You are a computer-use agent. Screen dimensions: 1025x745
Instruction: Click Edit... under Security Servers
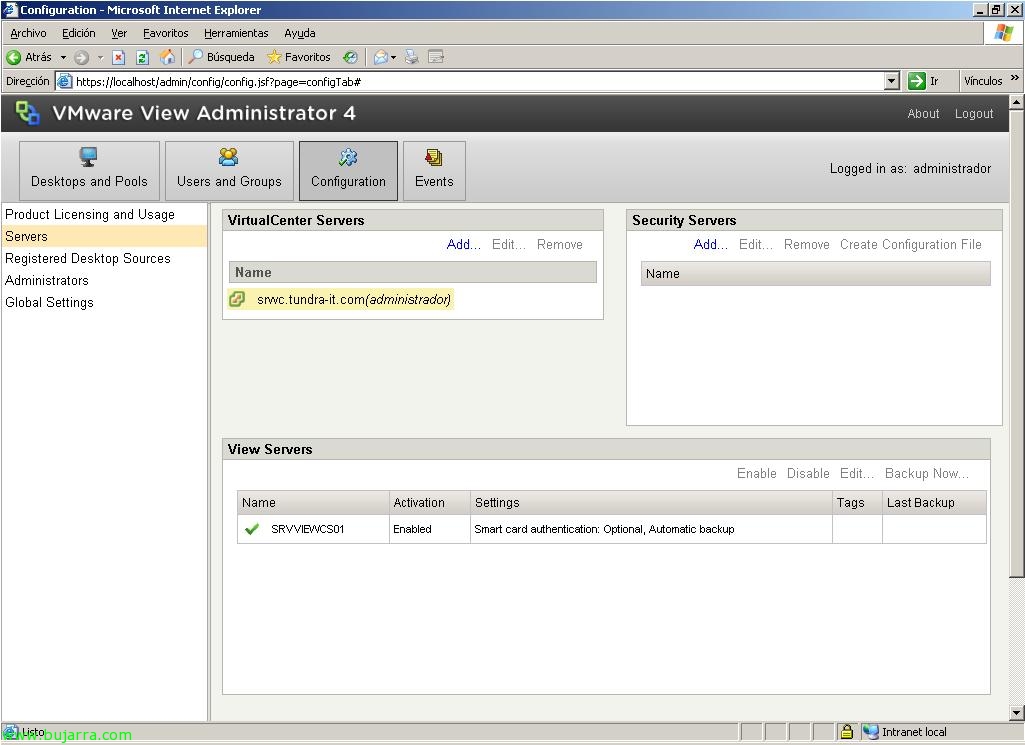pos(756,244)
